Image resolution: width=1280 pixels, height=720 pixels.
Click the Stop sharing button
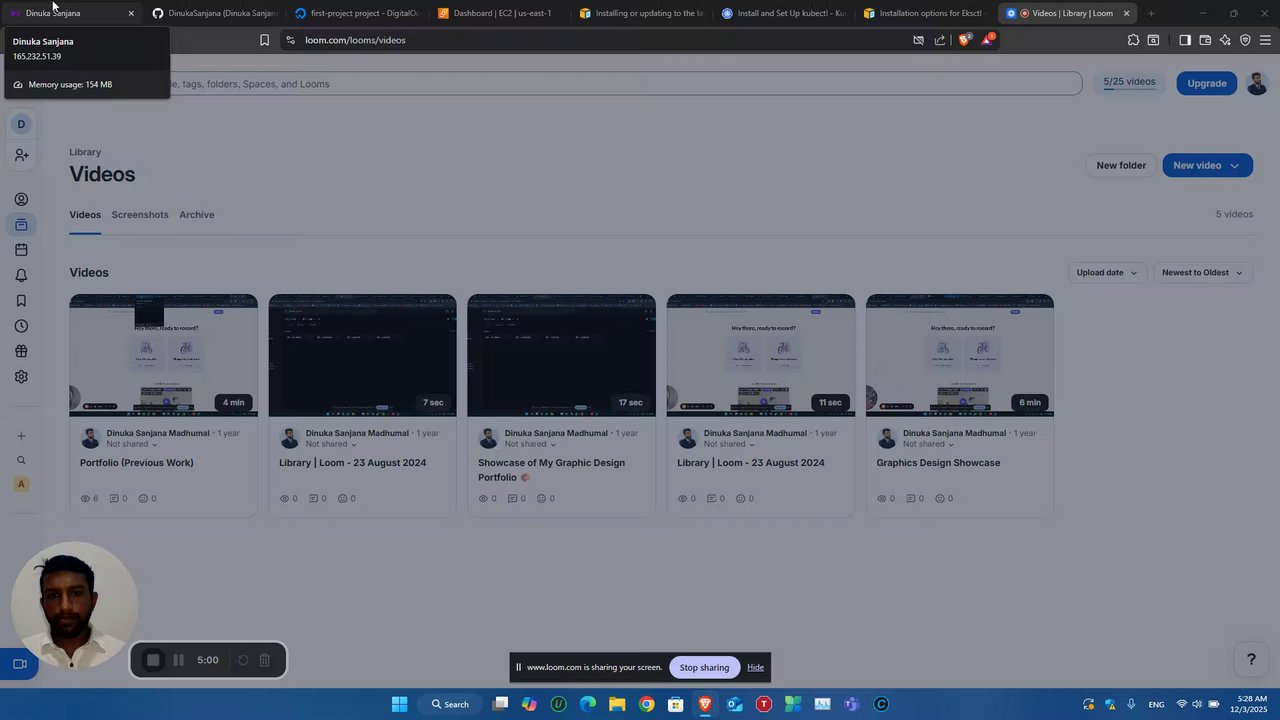[705, 667]
